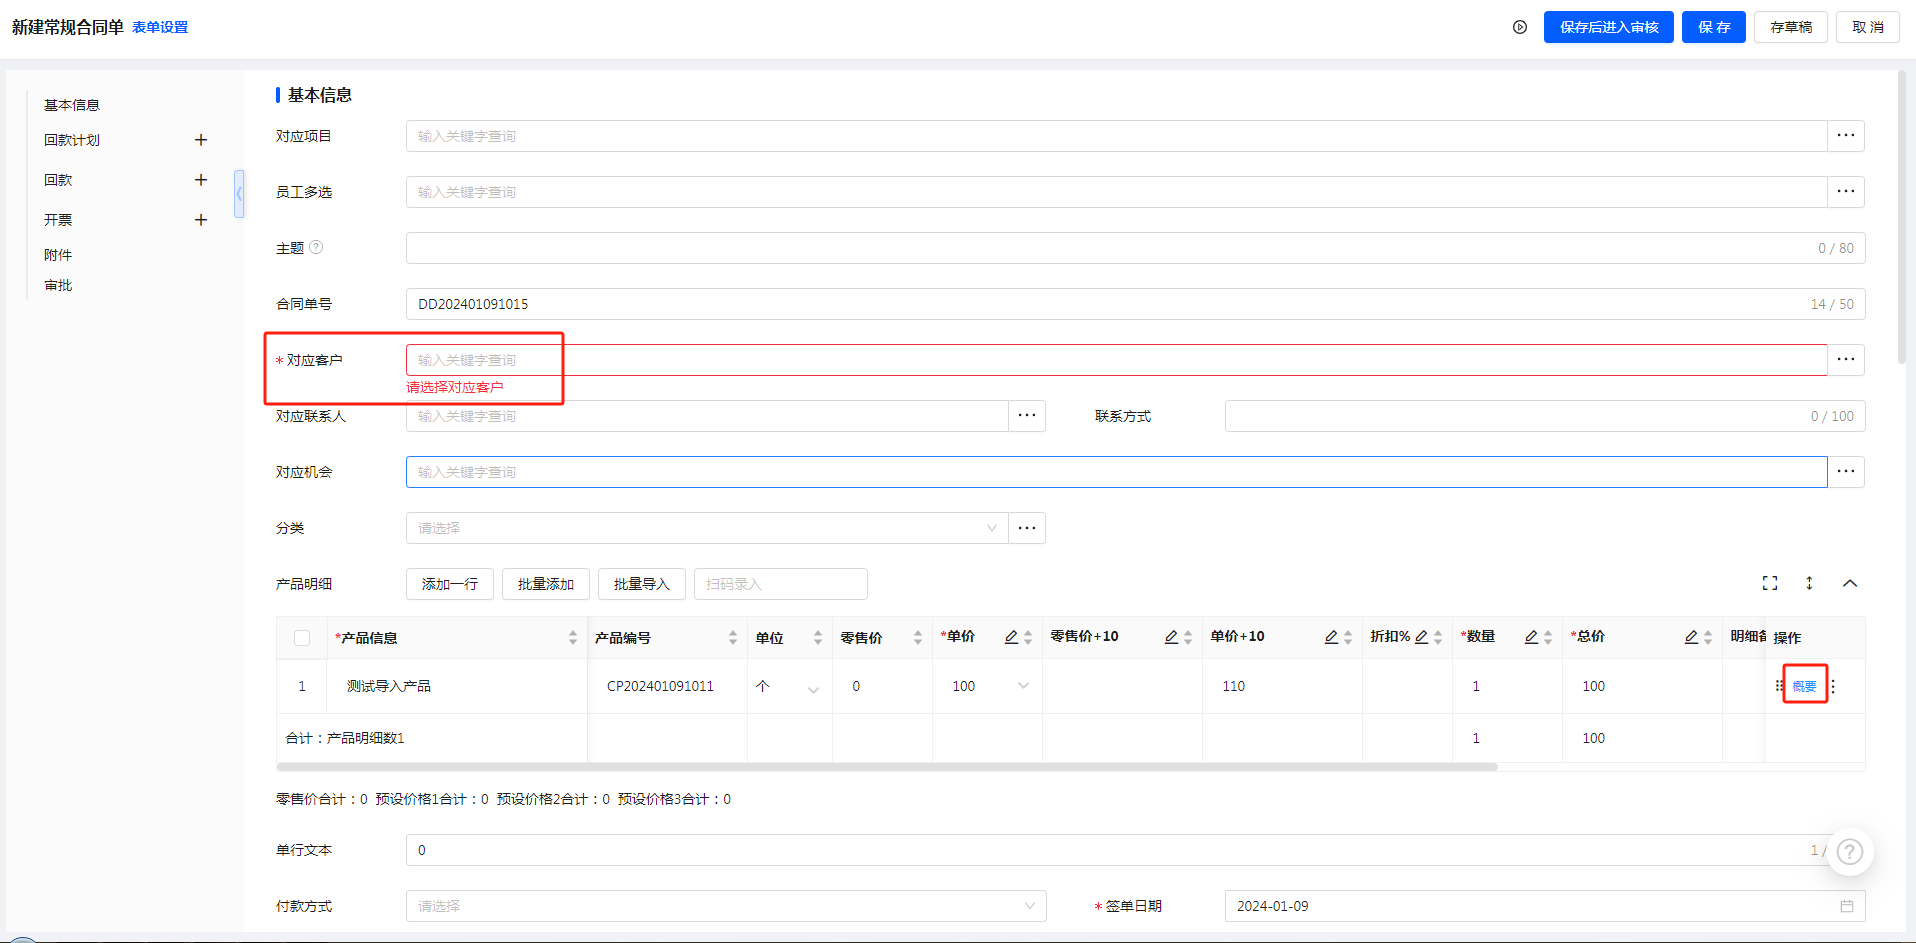Sort by 总价 column arrows
This screenshot has width=1916, height=943.
(1708, 638)
